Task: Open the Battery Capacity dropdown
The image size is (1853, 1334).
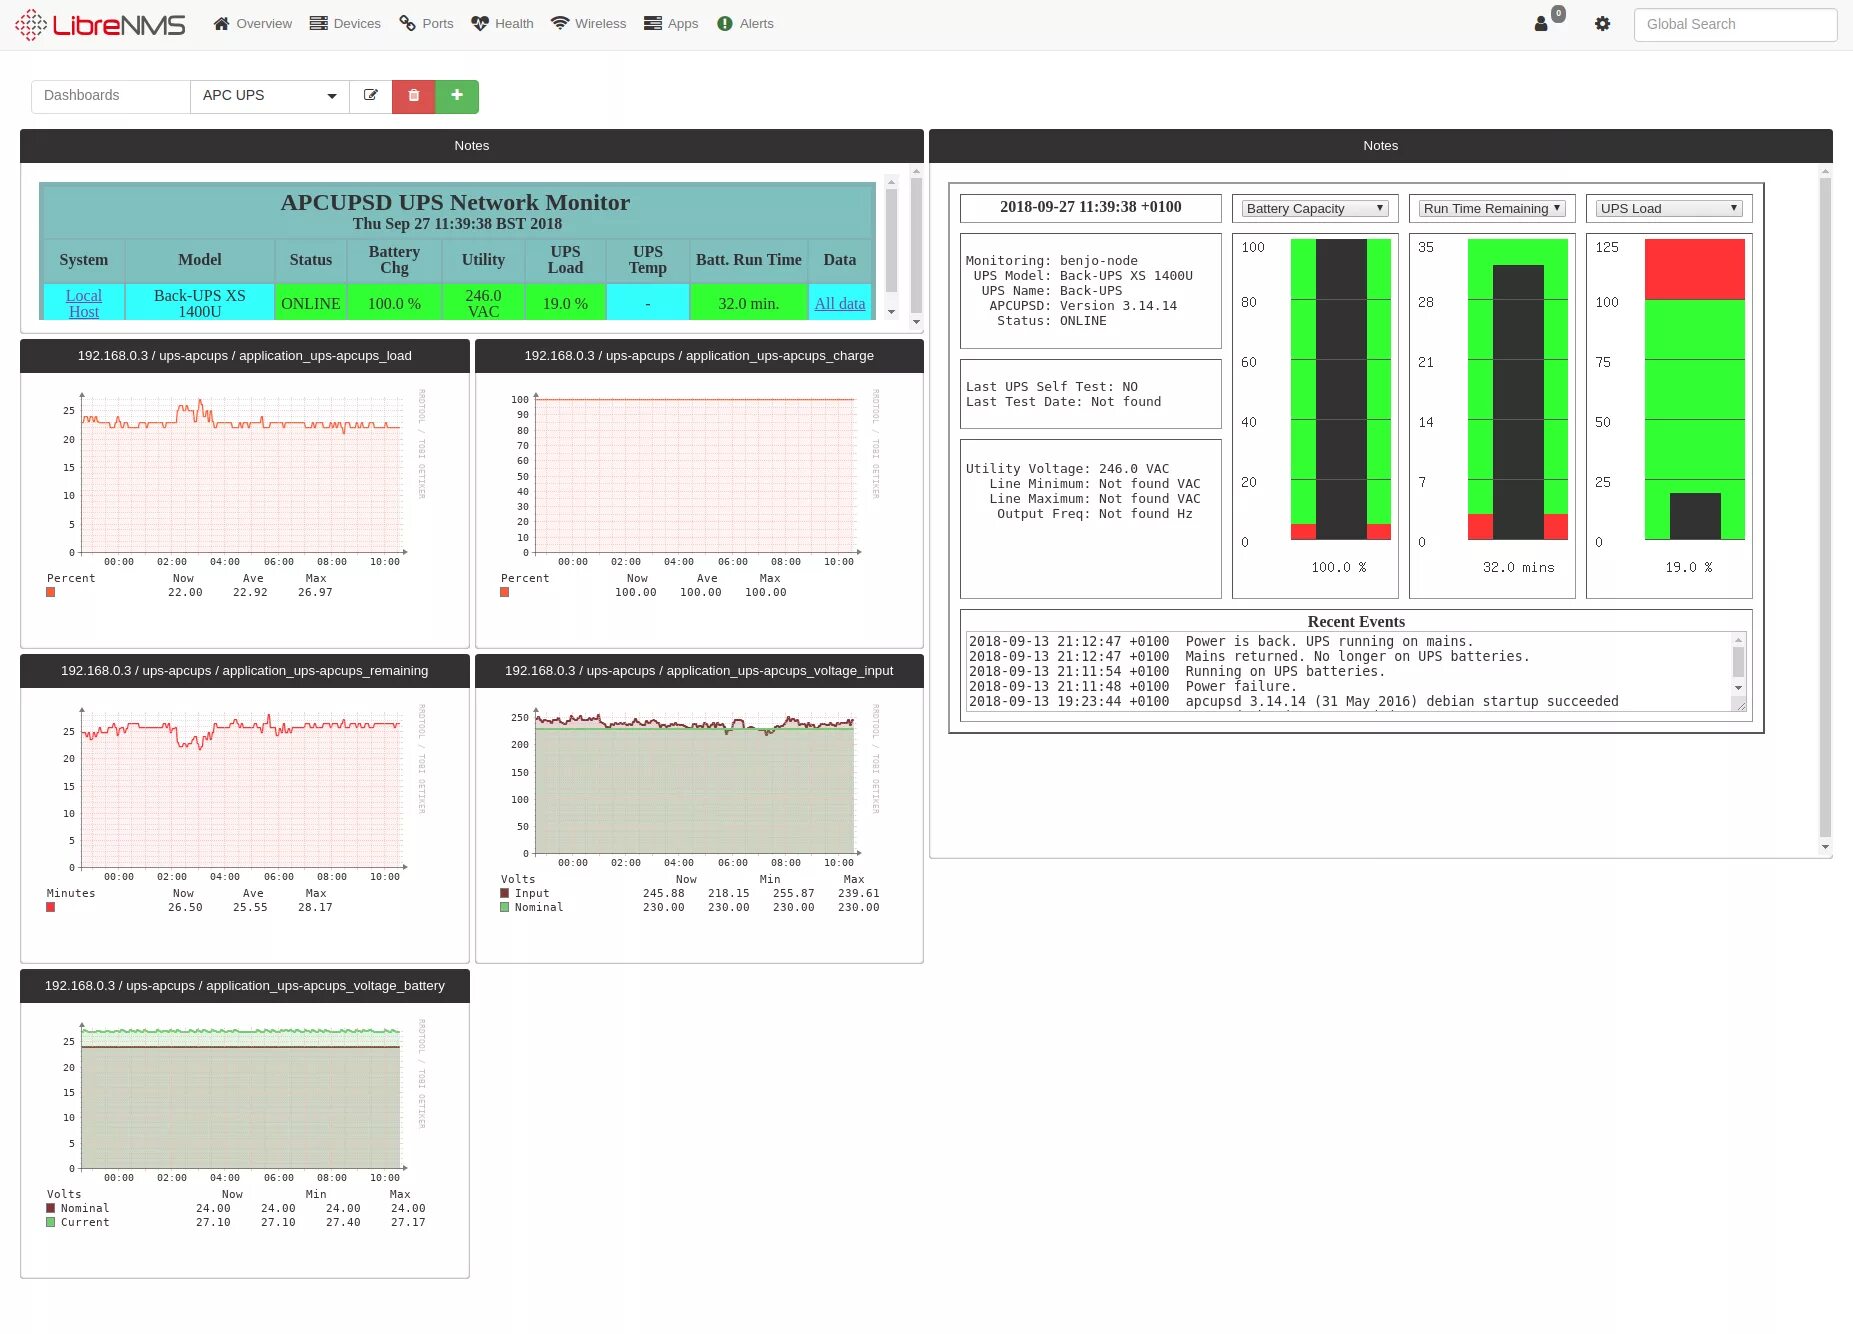Action: [x=1315, y=208]
